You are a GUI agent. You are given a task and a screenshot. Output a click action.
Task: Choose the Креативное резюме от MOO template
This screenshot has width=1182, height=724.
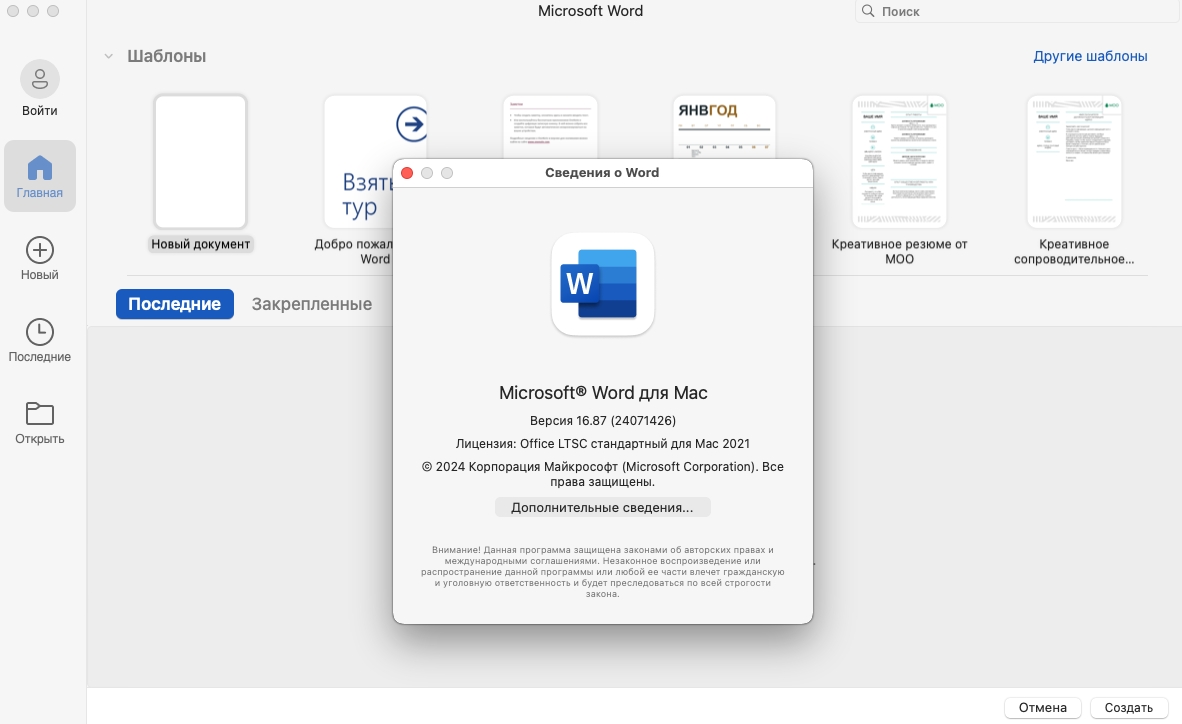pos(899,162)
